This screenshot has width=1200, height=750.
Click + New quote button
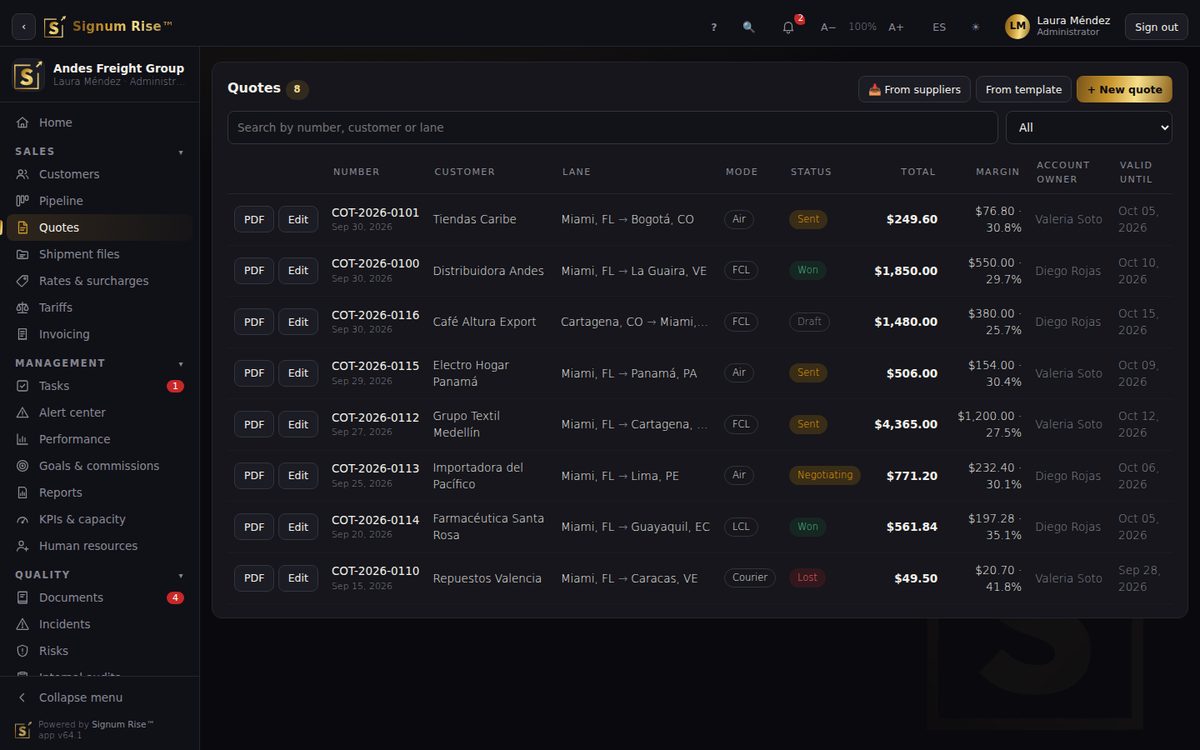[1124, 89]
